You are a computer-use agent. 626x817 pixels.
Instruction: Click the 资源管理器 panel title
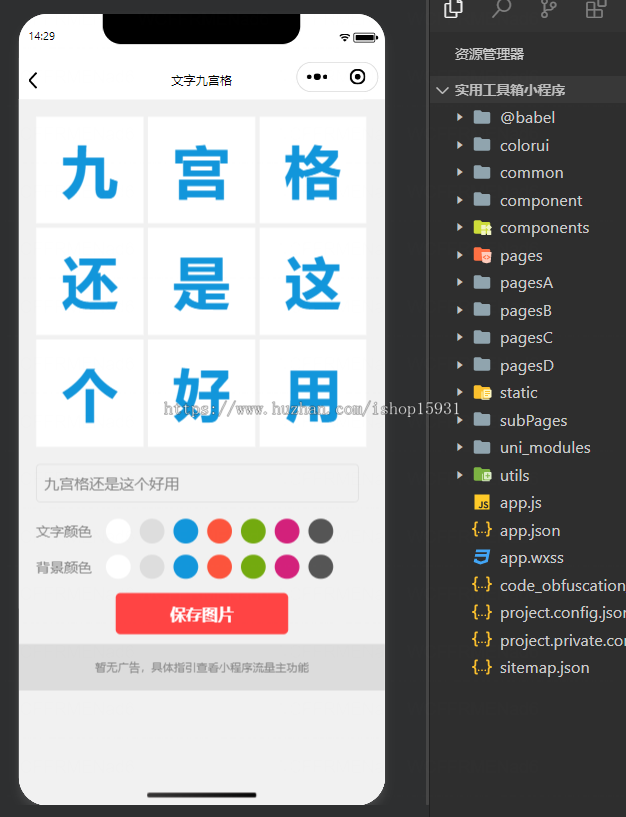[489, 54]
